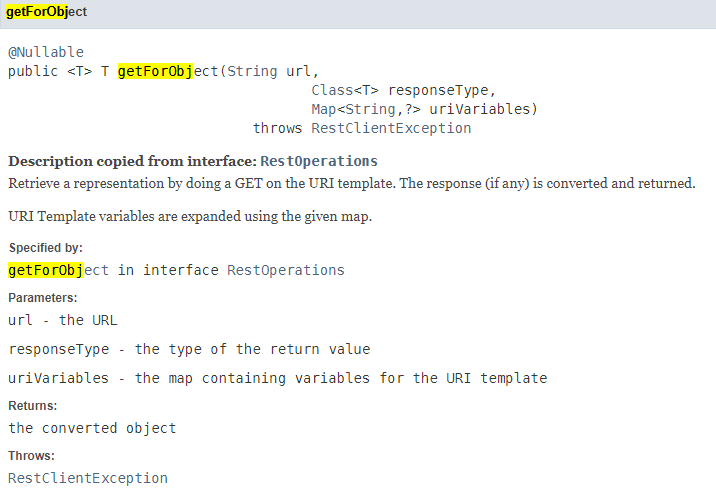Viewport: 716px width, 494px height.
Task: Click the 'Returns:' label
Action: (x=33, y=406)
